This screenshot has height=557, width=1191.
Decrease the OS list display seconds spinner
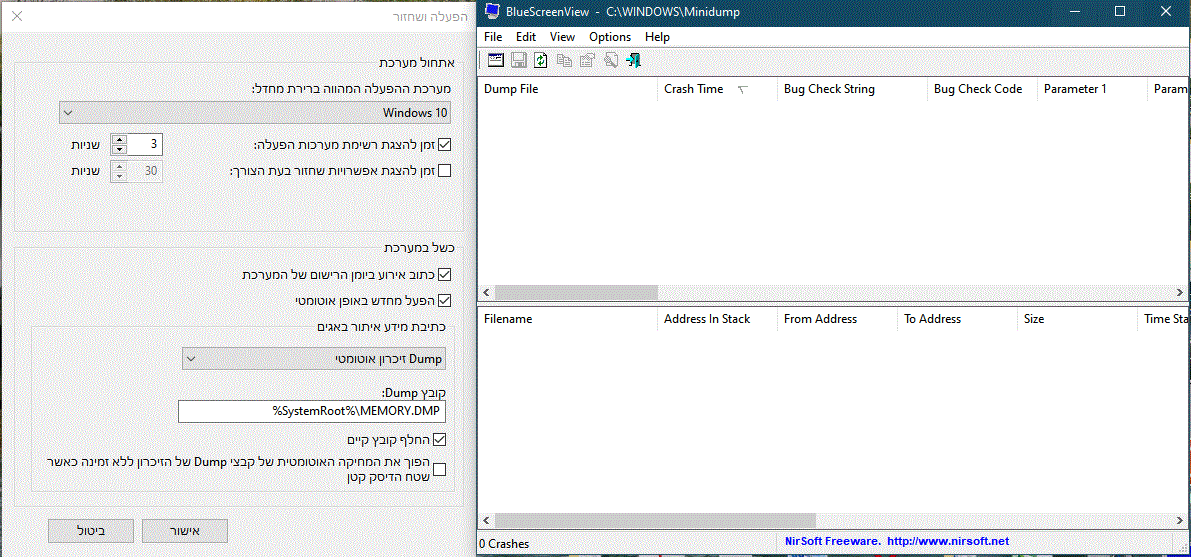pos(119,150)
